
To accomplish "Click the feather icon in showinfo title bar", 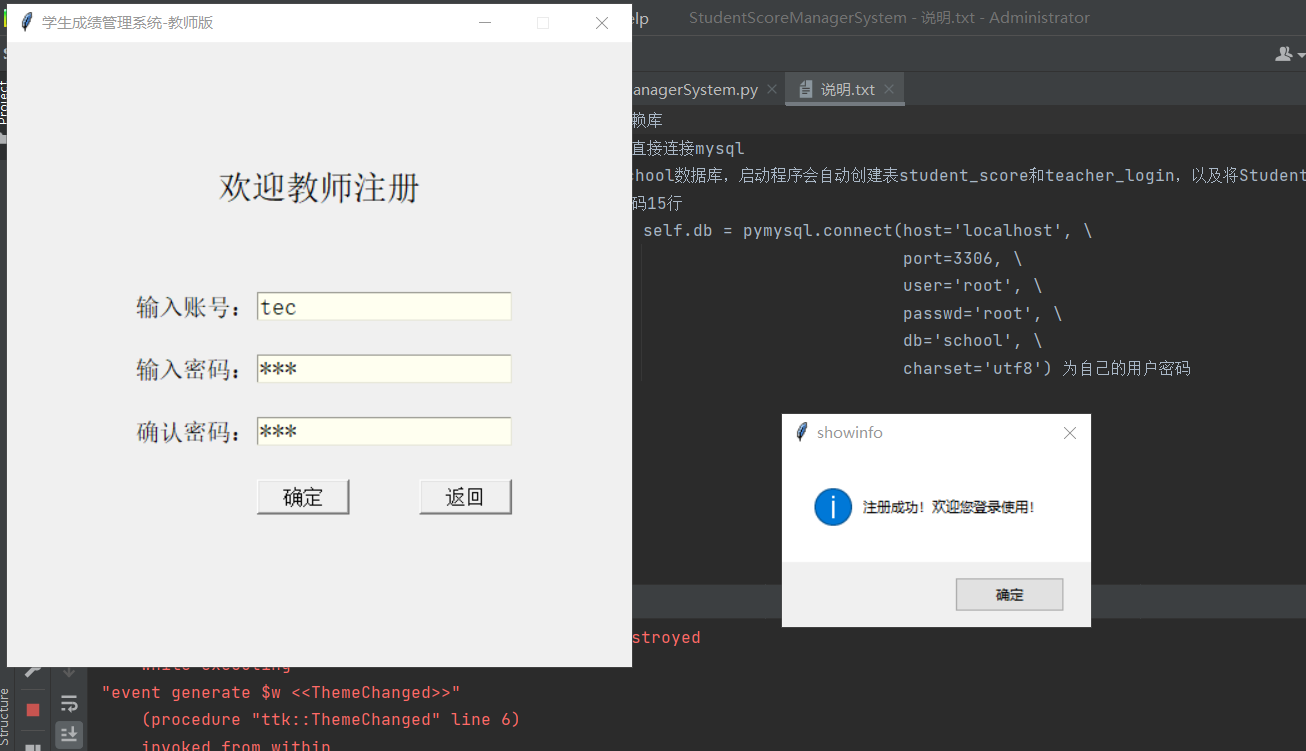I will click(801, 432).
